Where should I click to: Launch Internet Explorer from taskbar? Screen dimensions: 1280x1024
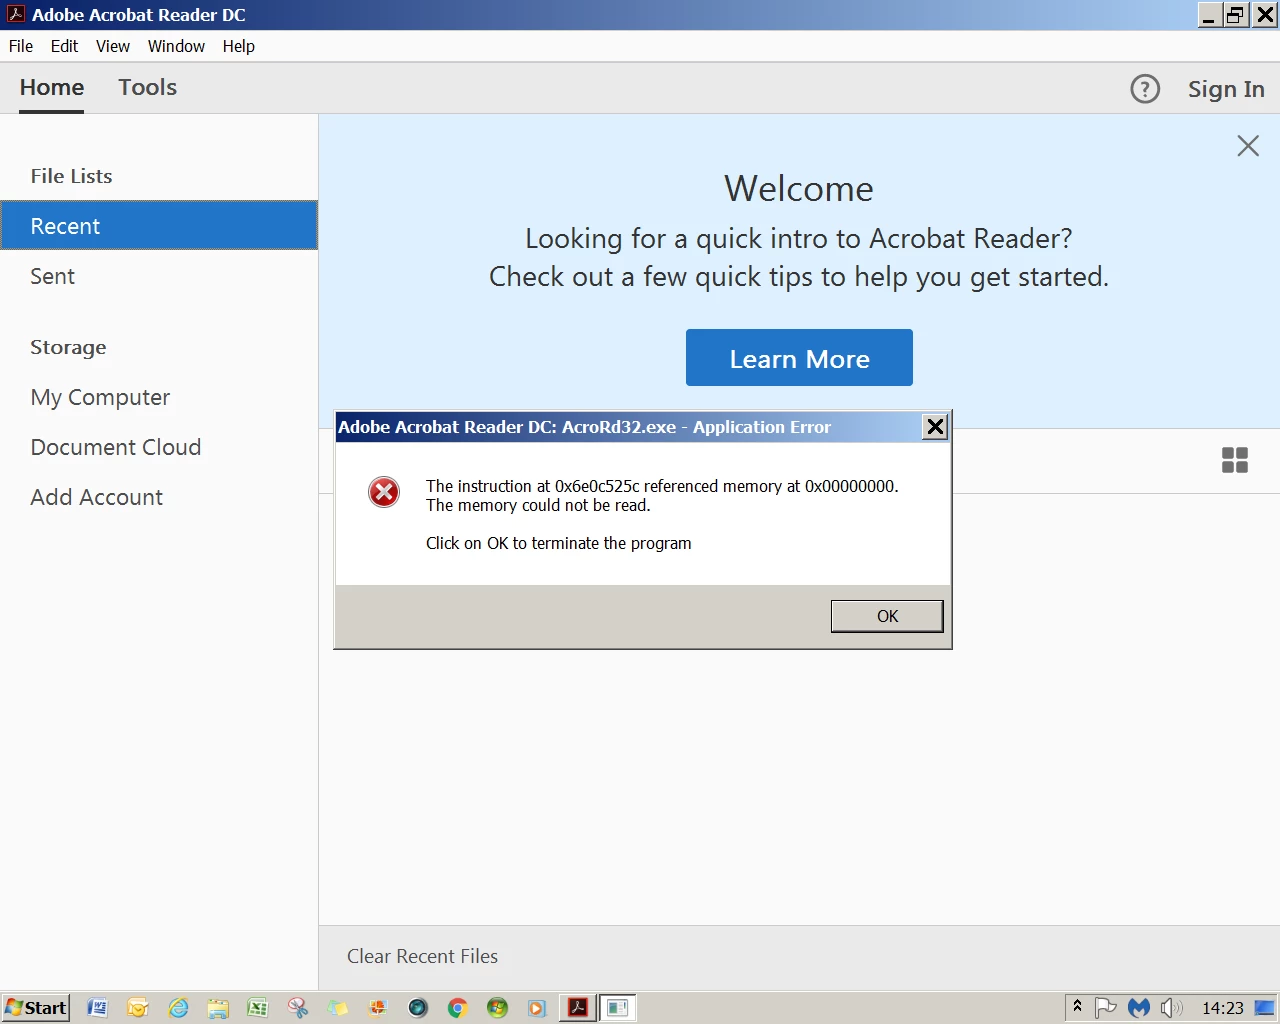coord(178,1008)
